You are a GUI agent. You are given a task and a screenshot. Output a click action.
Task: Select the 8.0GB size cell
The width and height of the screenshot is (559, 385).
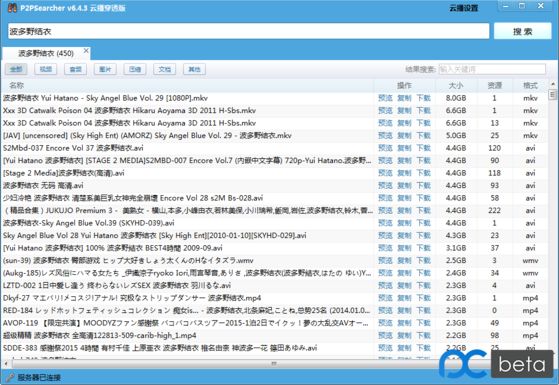tap(456, 98)
